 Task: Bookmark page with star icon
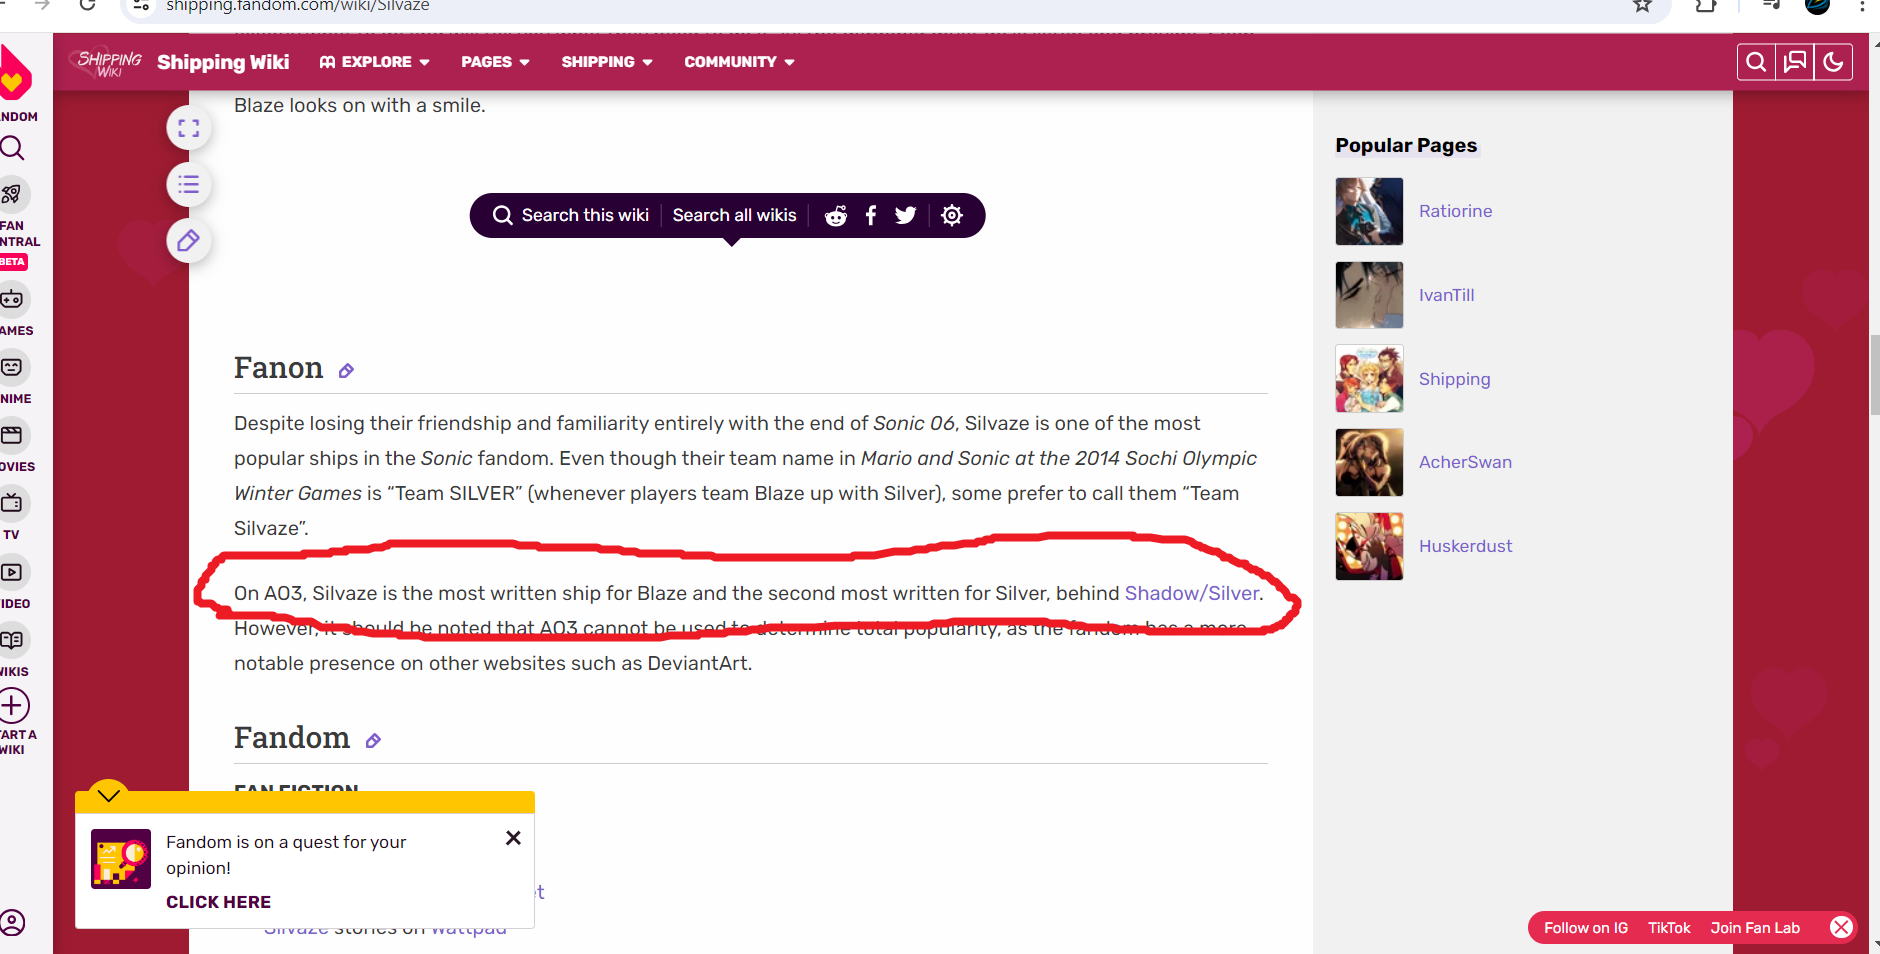click(1642, 6)
